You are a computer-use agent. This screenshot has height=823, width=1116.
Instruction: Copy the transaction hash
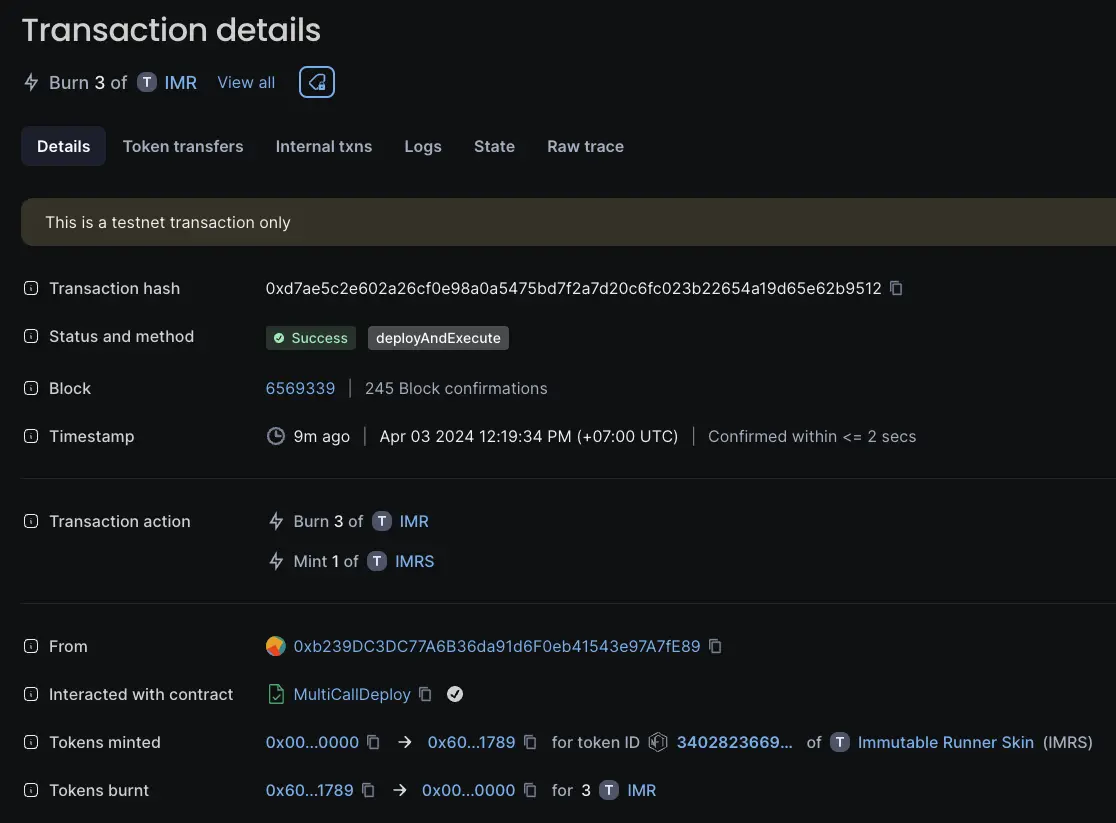click(895, 288)
